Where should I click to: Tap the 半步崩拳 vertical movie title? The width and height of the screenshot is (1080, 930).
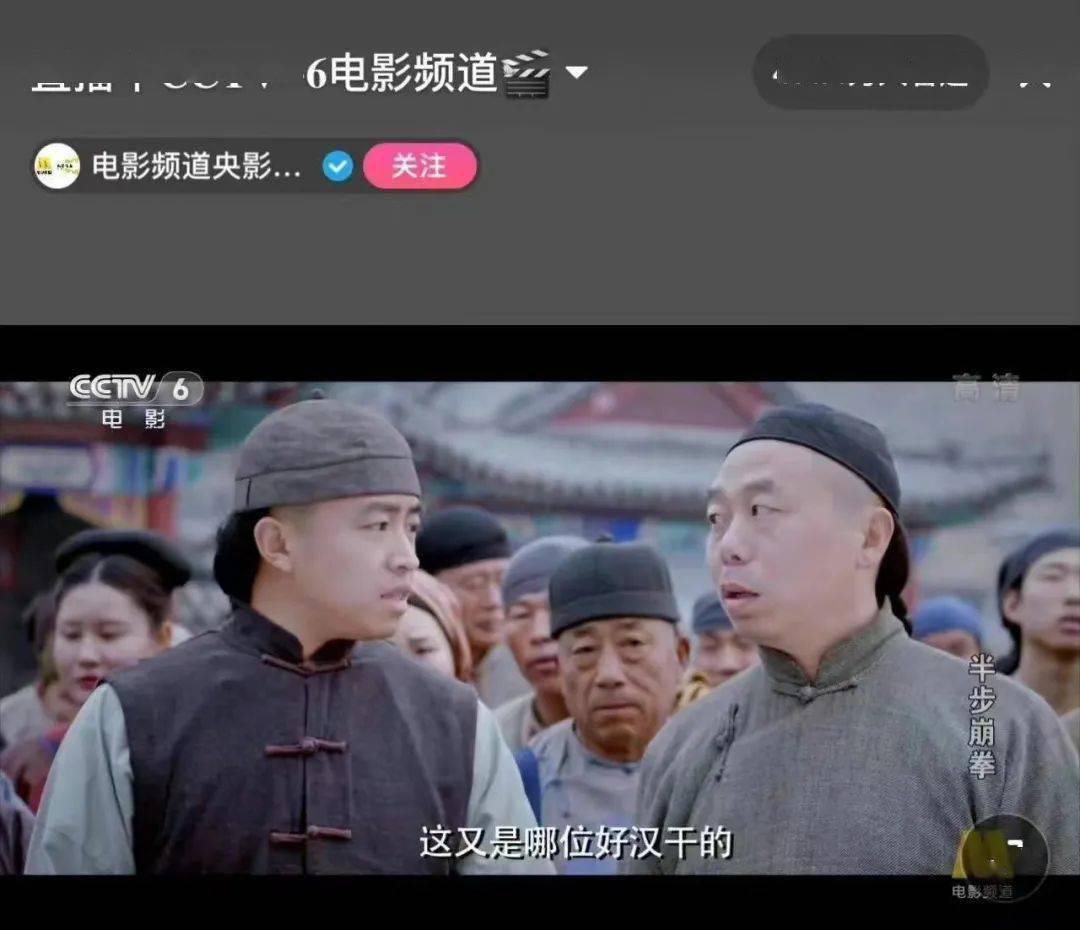pyautogui.click(x=981, y=716)
